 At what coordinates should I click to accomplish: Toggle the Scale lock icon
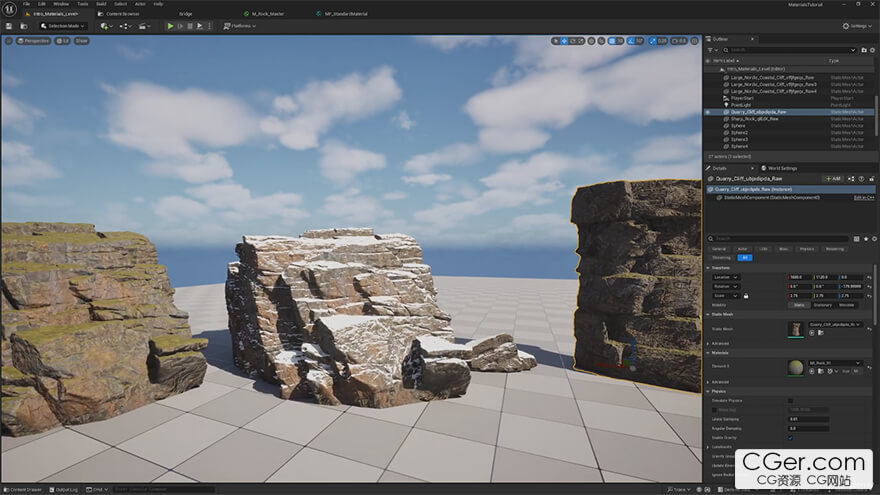point(746,296)
